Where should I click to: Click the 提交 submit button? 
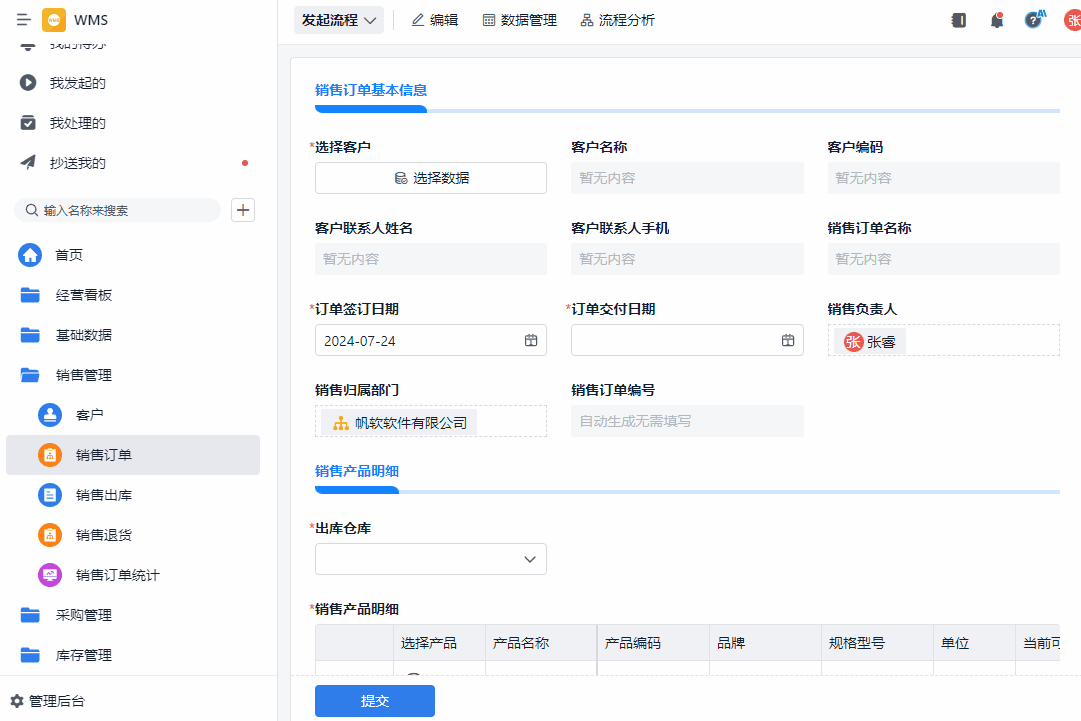pyautogui.click(x=374, y=701)
